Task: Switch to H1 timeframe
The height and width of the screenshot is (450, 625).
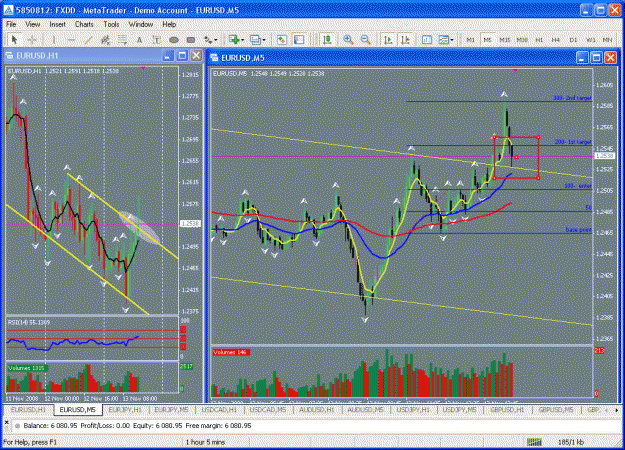Action: tap(539, 39)
